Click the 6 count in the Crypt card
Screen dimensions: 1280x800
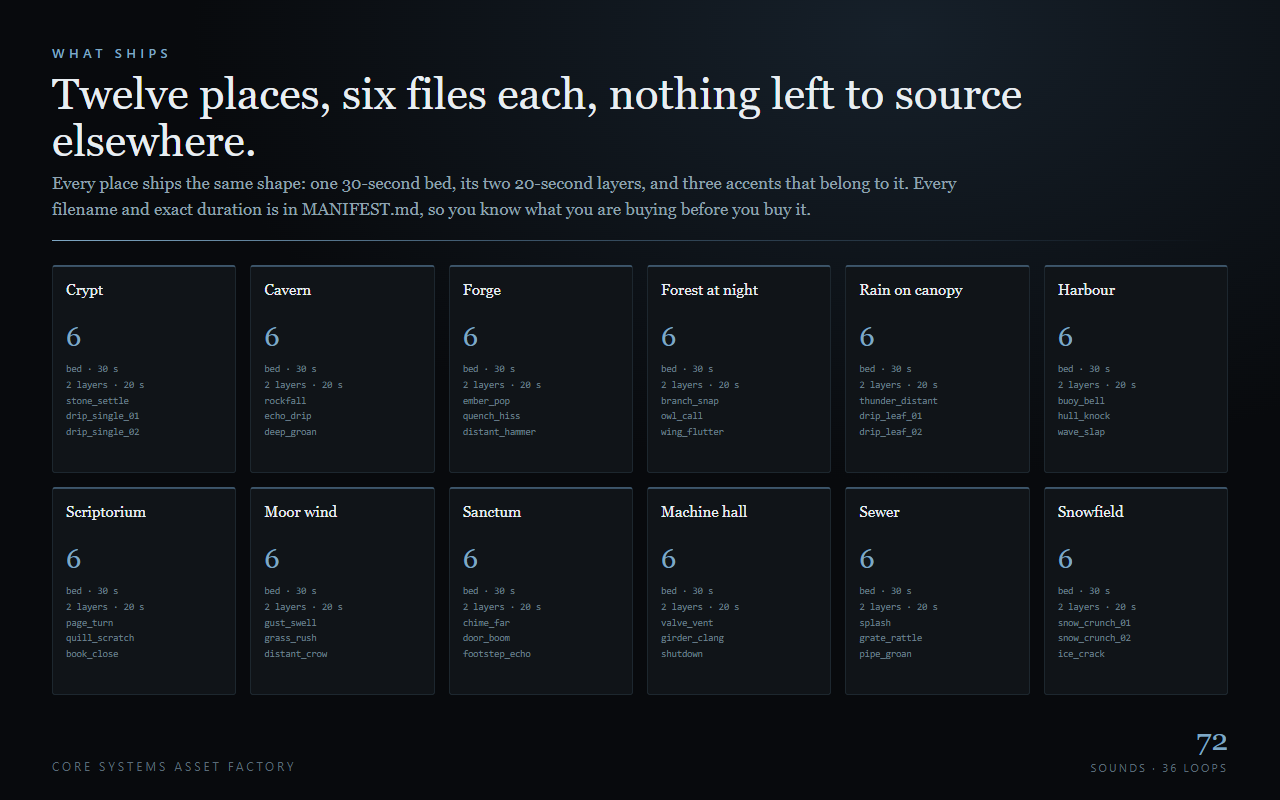[73, 337]
